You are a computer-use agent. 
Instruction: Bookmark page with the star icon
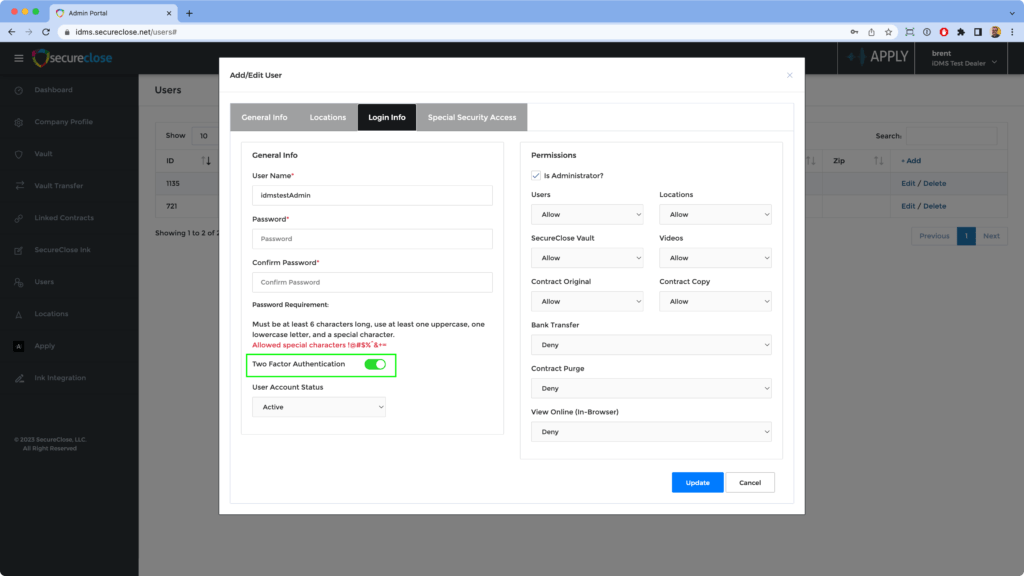coord(888,32)
